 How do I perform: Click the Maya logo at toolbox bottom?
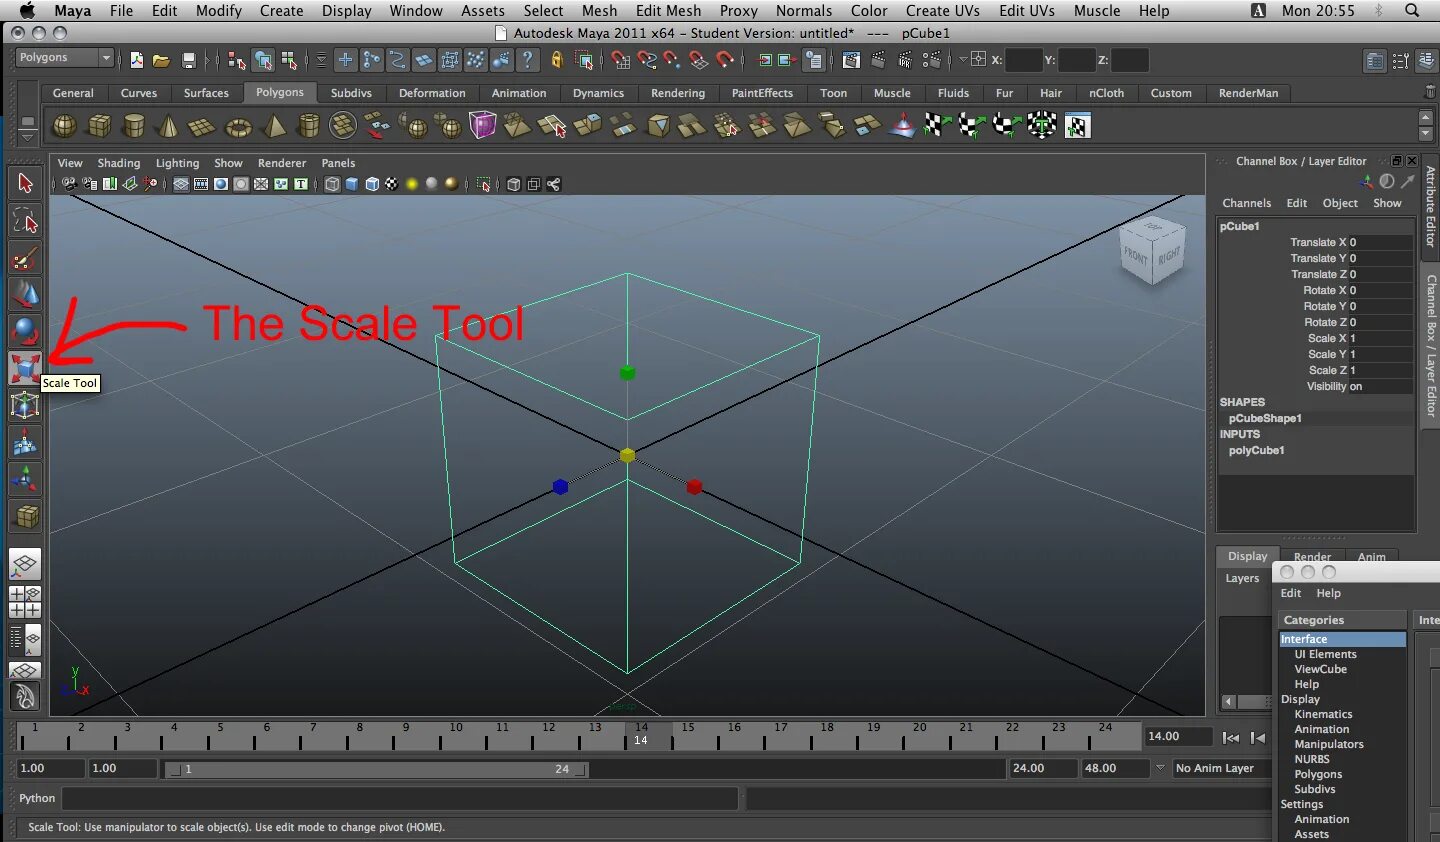click(x=25, y=696)
